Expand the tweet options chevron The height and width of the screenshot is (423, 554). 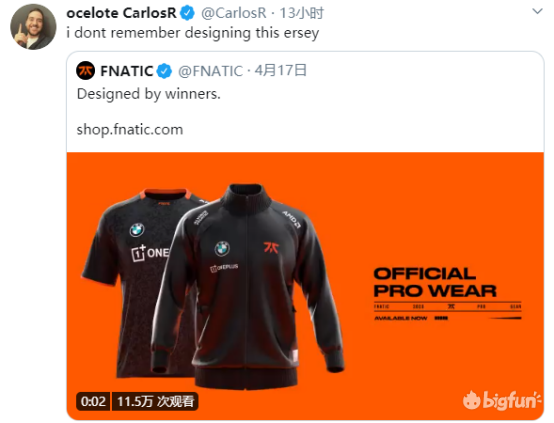[537, 11]
